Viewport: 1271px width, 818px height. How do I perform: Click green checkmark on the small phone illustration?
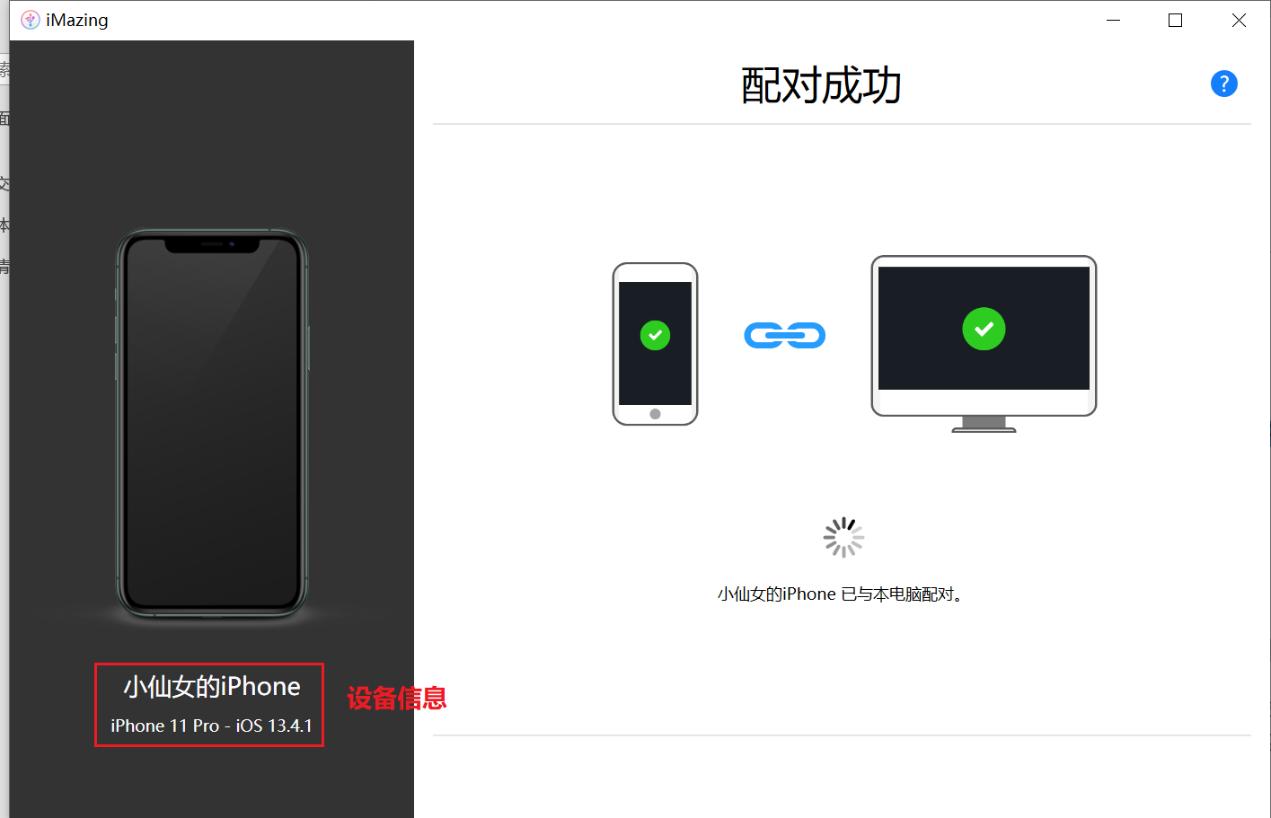(655, 335)
